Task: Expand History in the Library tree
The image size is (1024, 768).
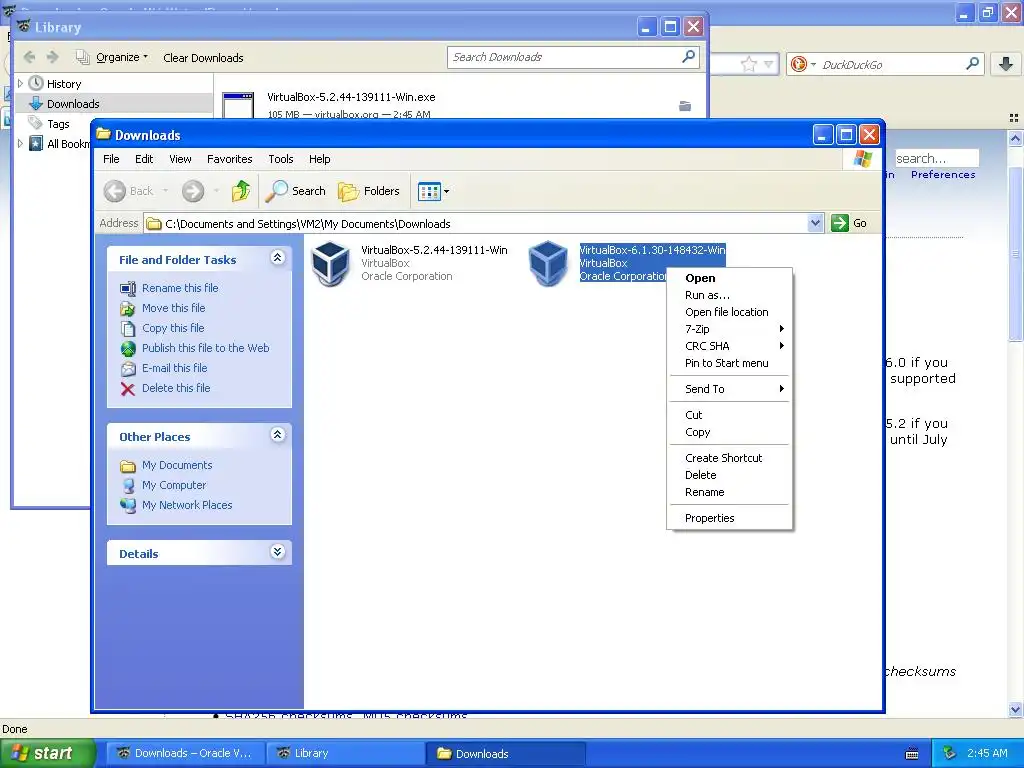Action: click(x=20, y=84)
